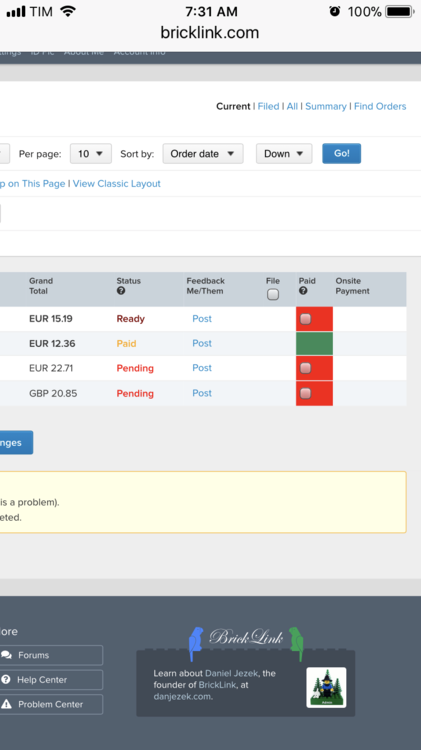Click the alarm clock icon in status bar
The width and height of the screenshot is (421, 750).
pos(334,11)
